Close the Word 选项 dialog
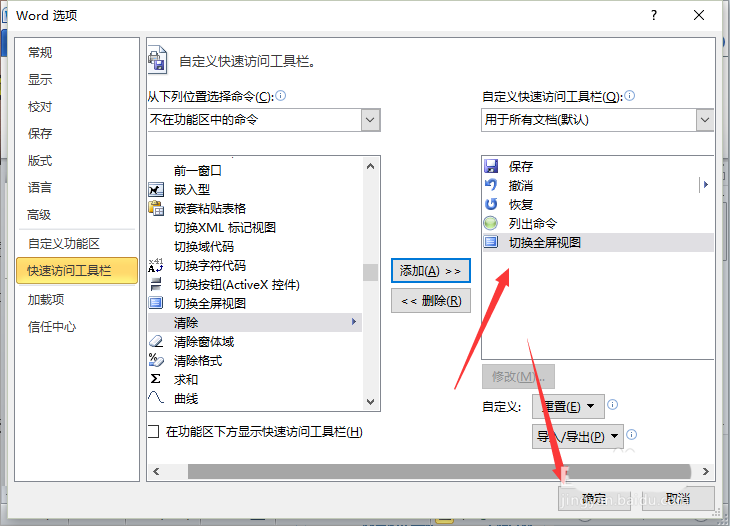This screenshot has width=730, height=526. click(x=699, y=15)
